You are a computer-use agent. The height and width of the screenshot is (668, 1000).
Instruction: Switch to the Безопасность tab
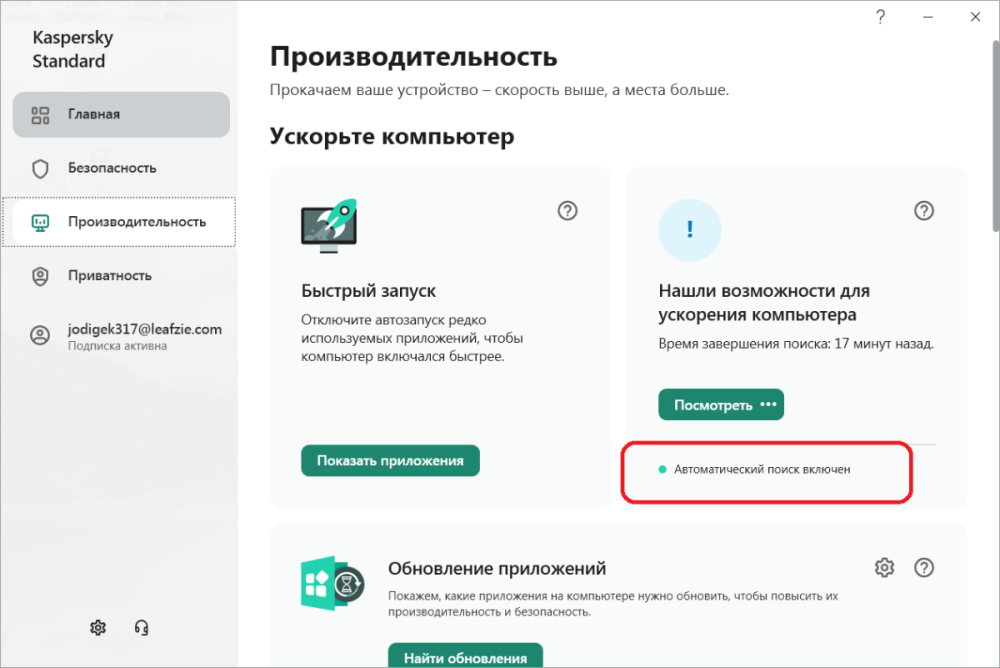coord(110,167)
